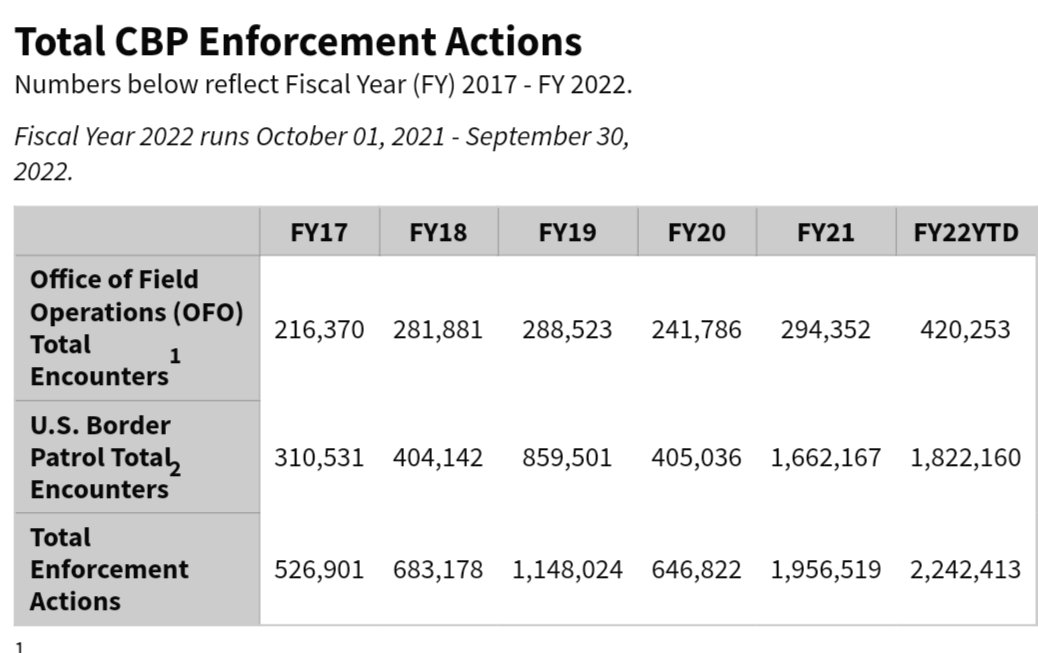Click the Total CBP Enforcement Actions heading
Image resolution: width=1038 pixels, height=653 pixels.
tap(298, 42)
